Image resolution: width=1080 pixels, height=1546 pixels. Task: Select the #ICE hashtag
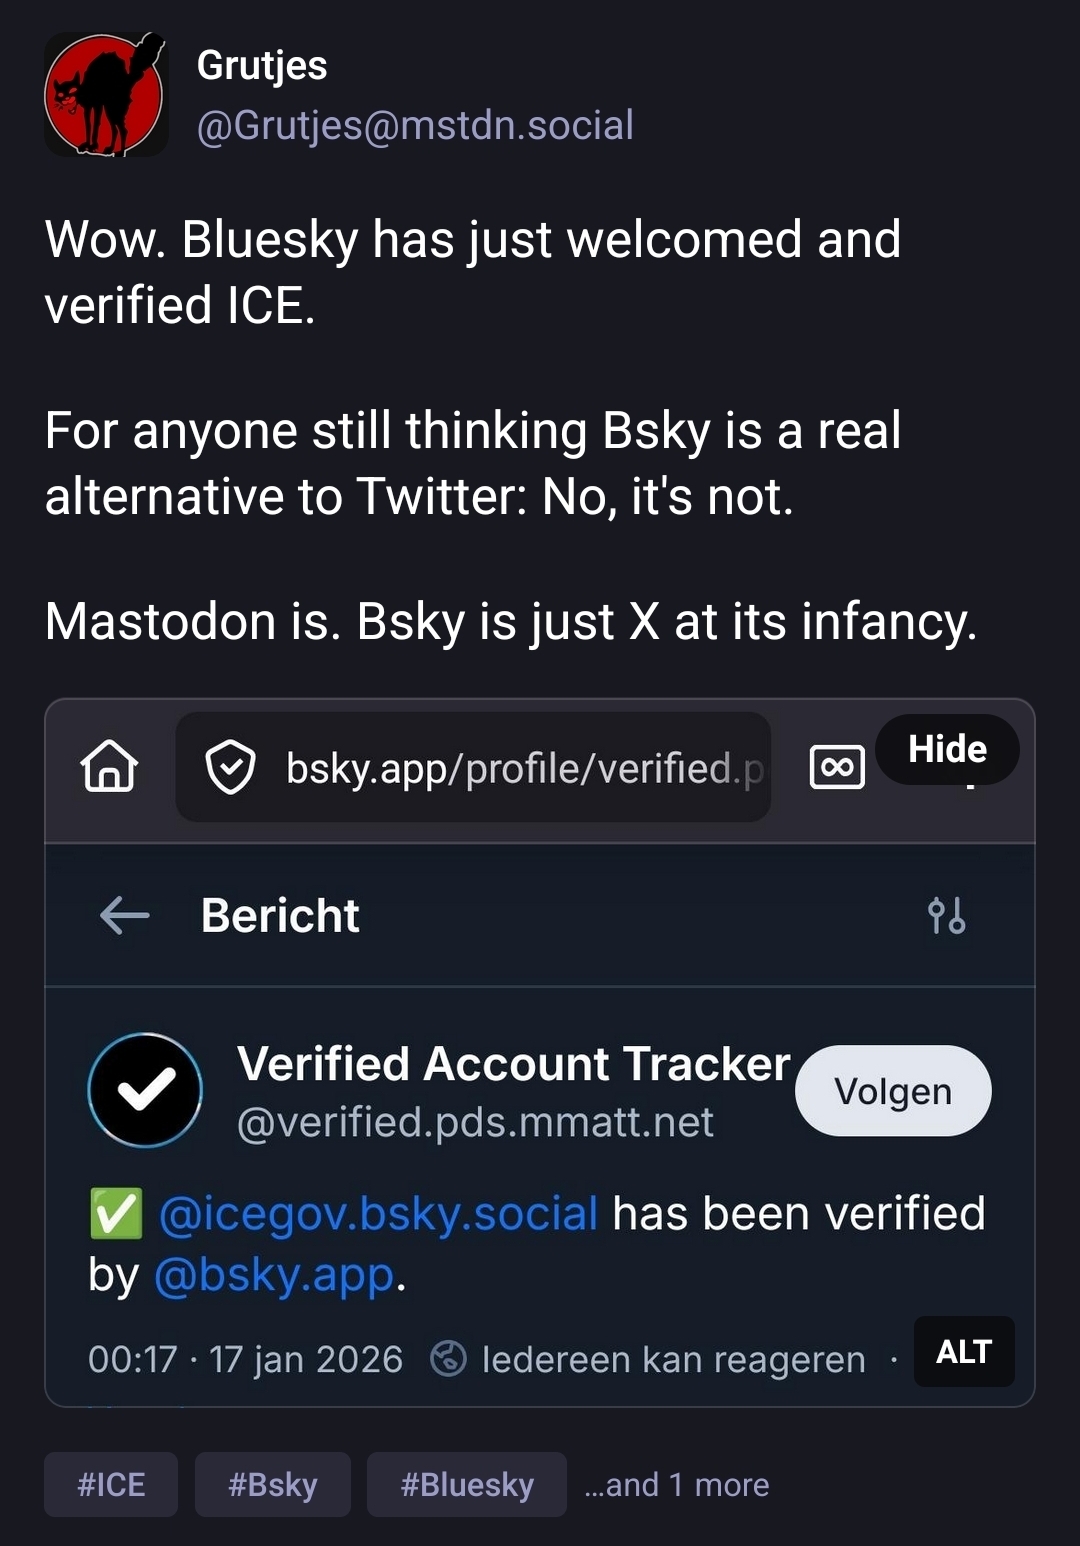pyautogui.click(x=111, y=1484)
